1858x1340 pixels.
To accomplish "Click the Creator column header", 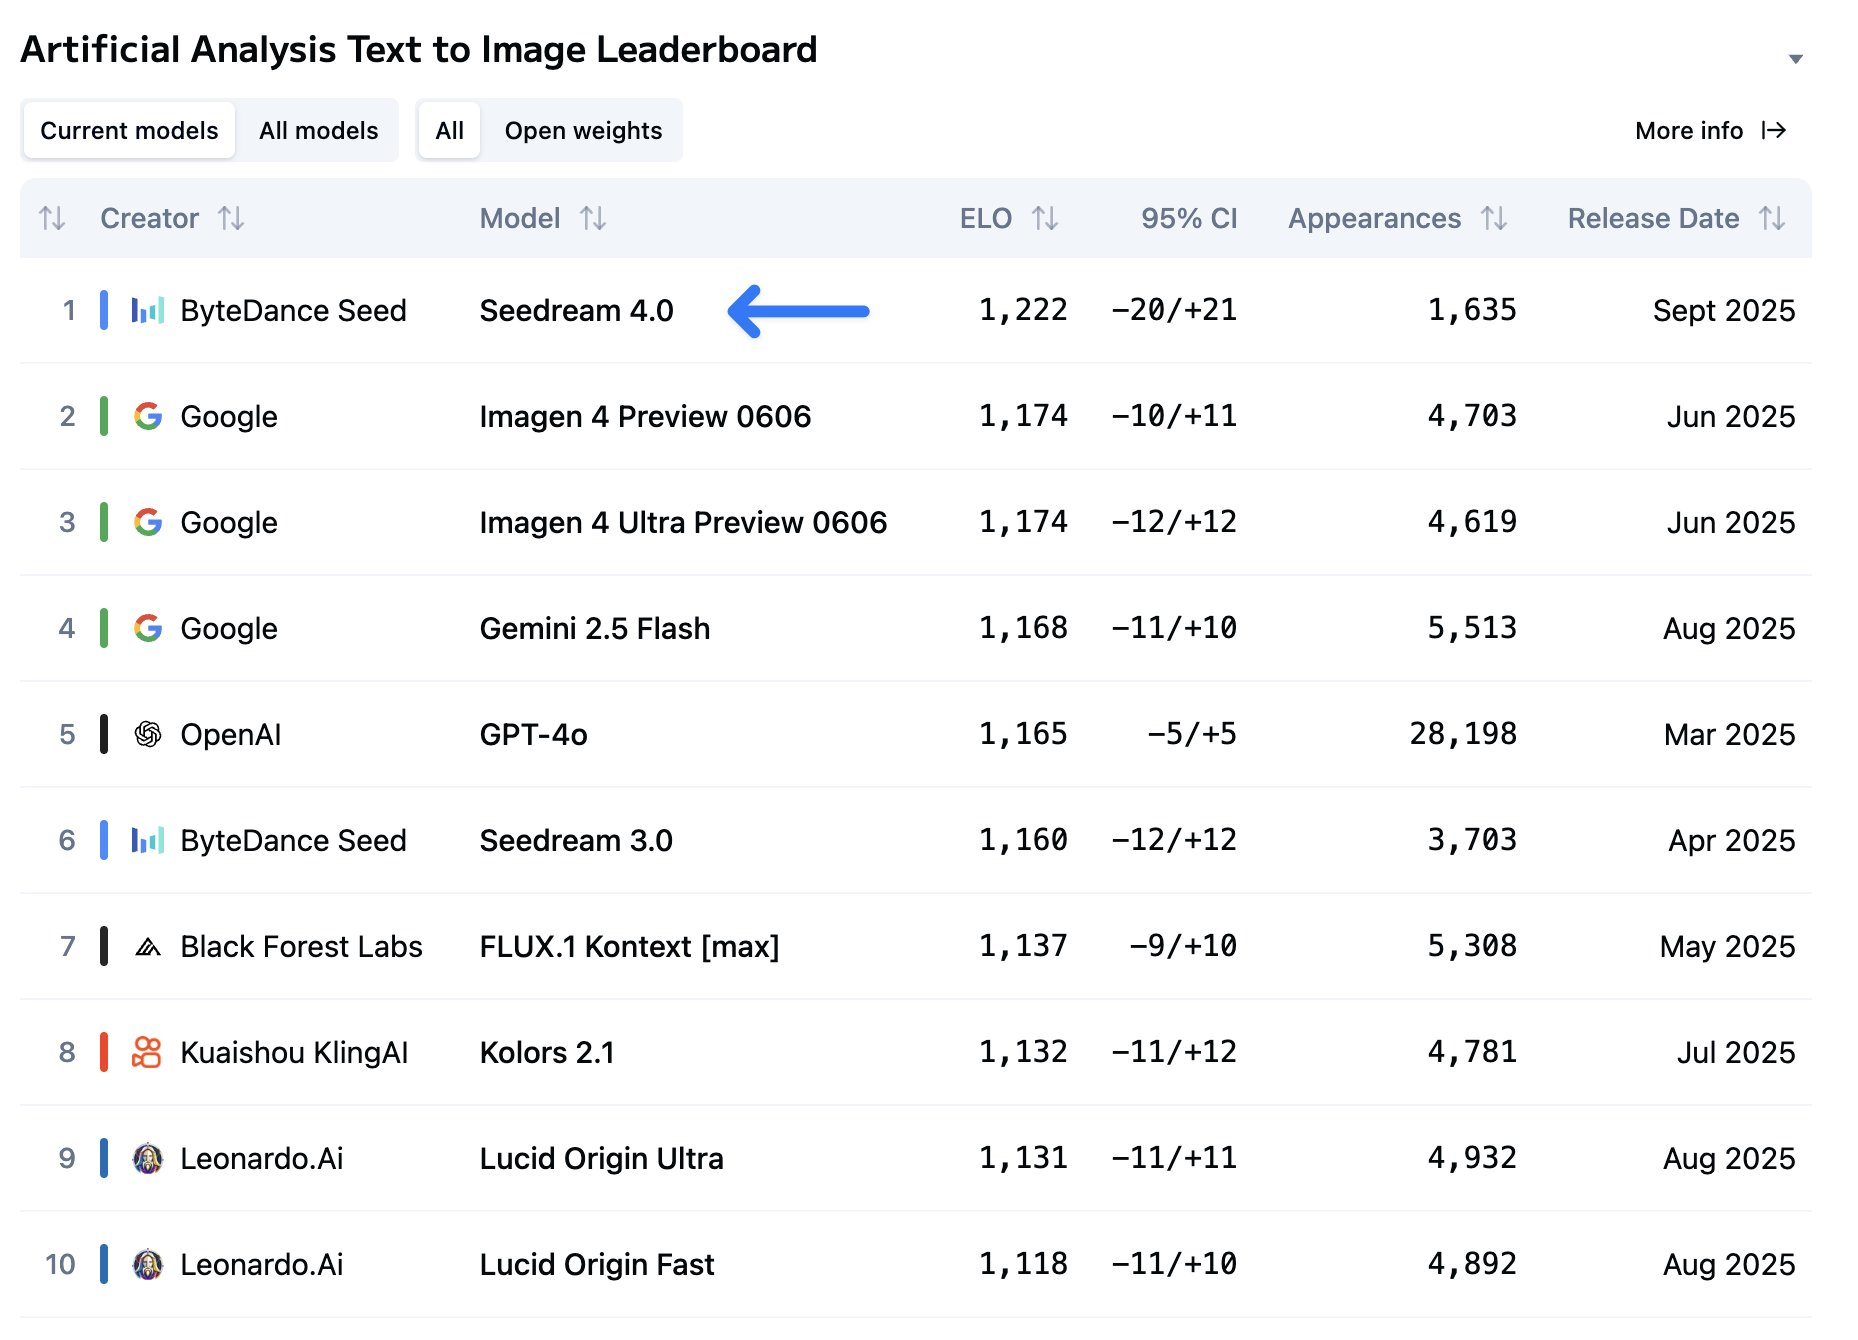I will (x=150, y=218).
